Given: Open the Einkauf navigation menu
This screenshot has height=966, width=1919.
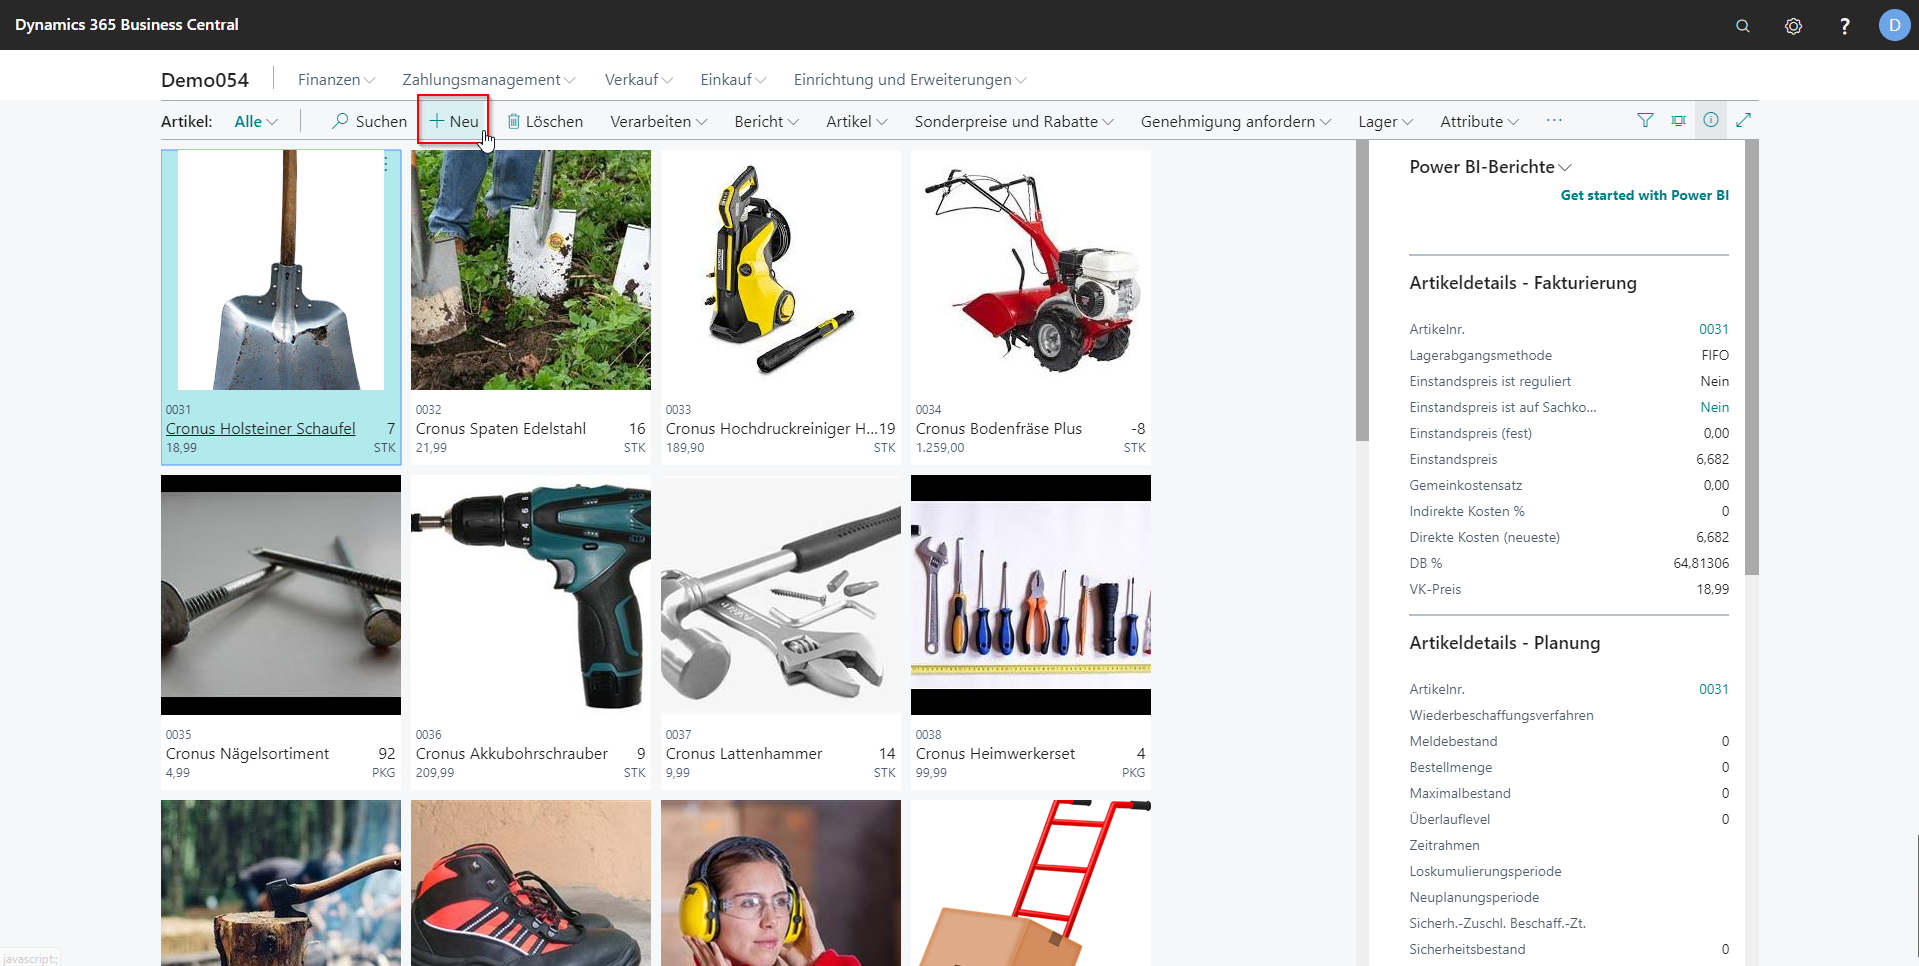Looking at the screenshot, I should [733, 79].
